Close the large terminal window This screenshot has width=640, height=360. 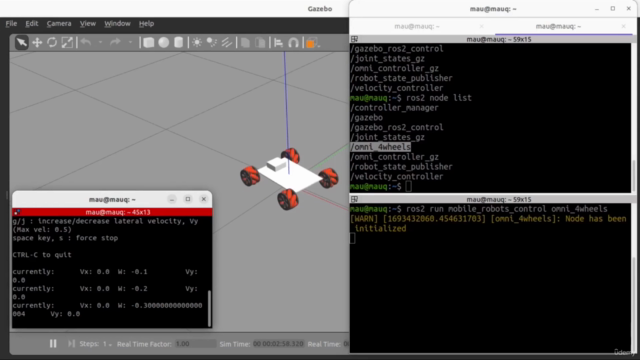629,9
